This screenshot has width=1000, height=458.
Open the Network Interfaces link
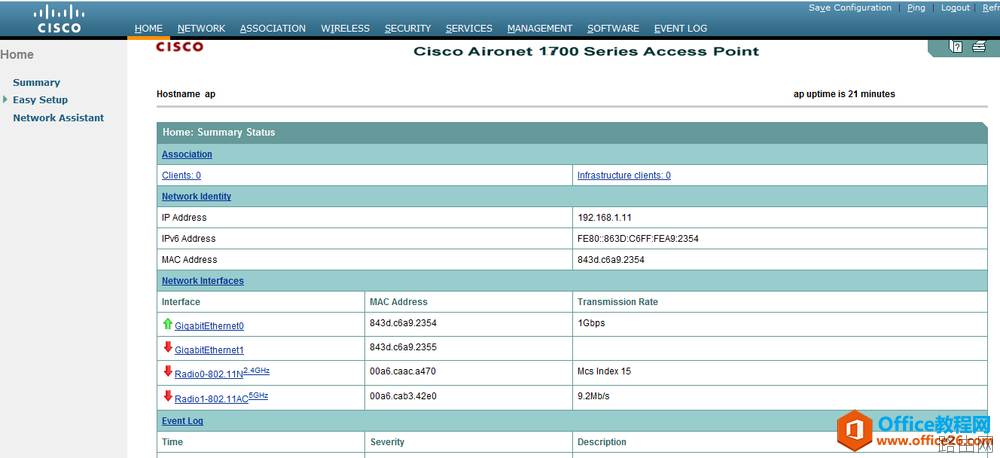click(203, 281)
